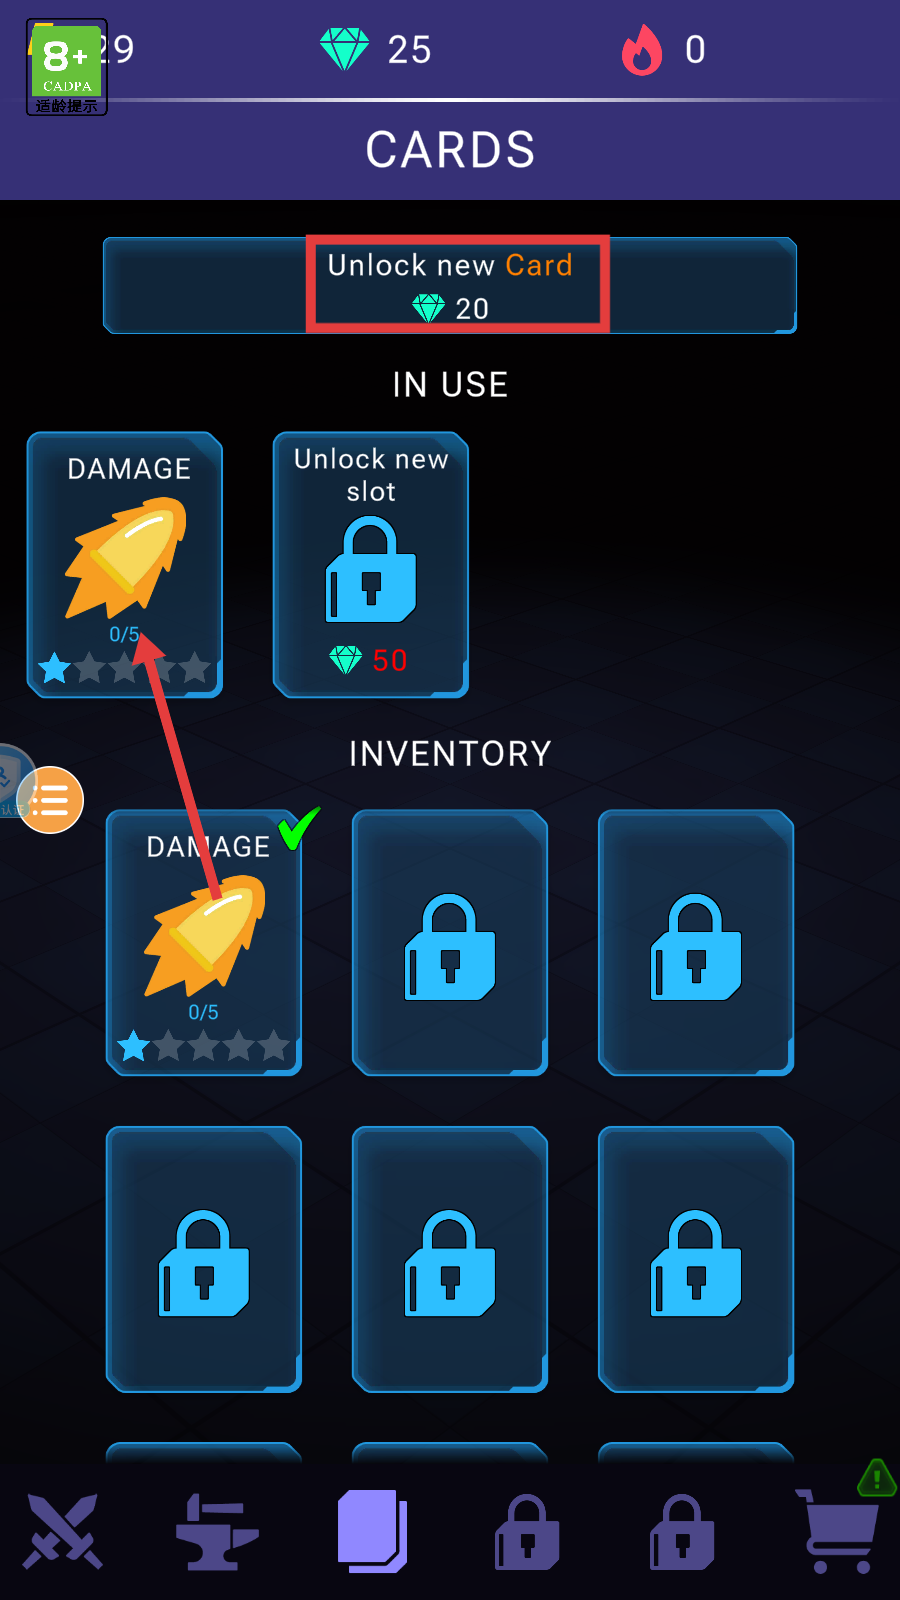Tap the first locked bottom navigation tab

527,1532
